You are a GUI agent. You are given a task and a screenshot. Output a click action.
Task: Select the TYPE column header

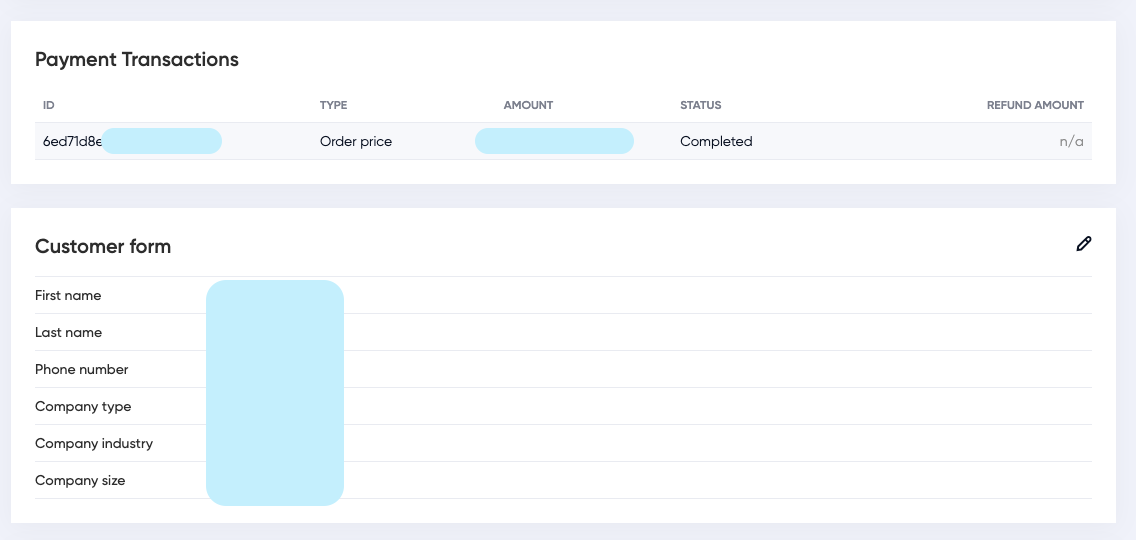333,105
